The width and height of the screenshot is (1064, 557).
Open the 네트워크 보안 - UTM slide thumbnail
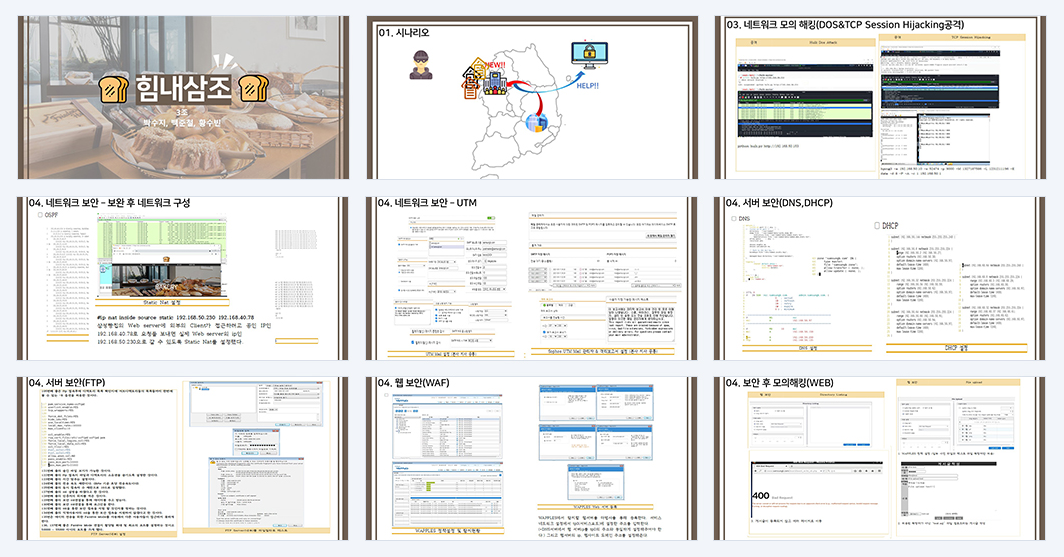pos(532,278)
